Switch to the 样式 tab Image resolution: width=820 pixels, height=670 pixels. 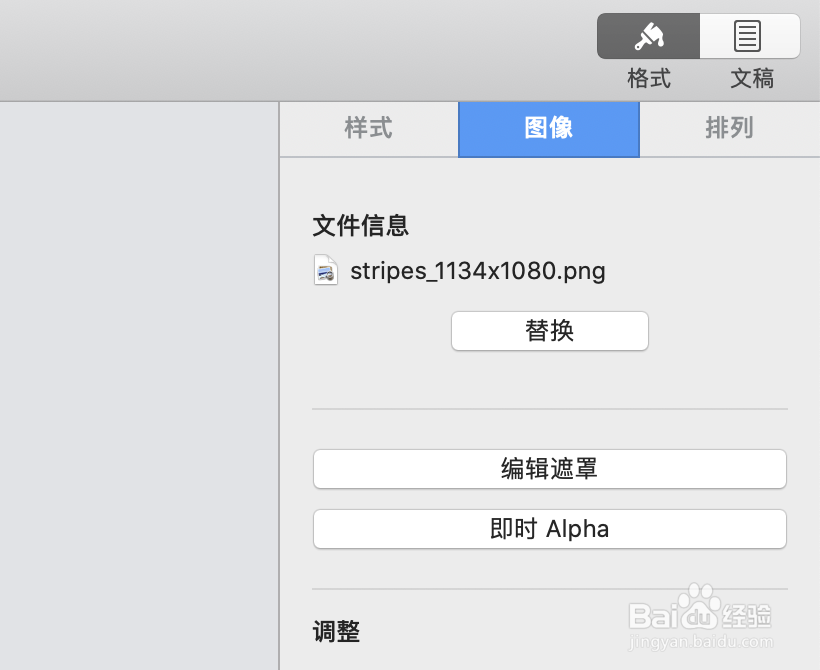pyautogui.click(x=369, y=129)
